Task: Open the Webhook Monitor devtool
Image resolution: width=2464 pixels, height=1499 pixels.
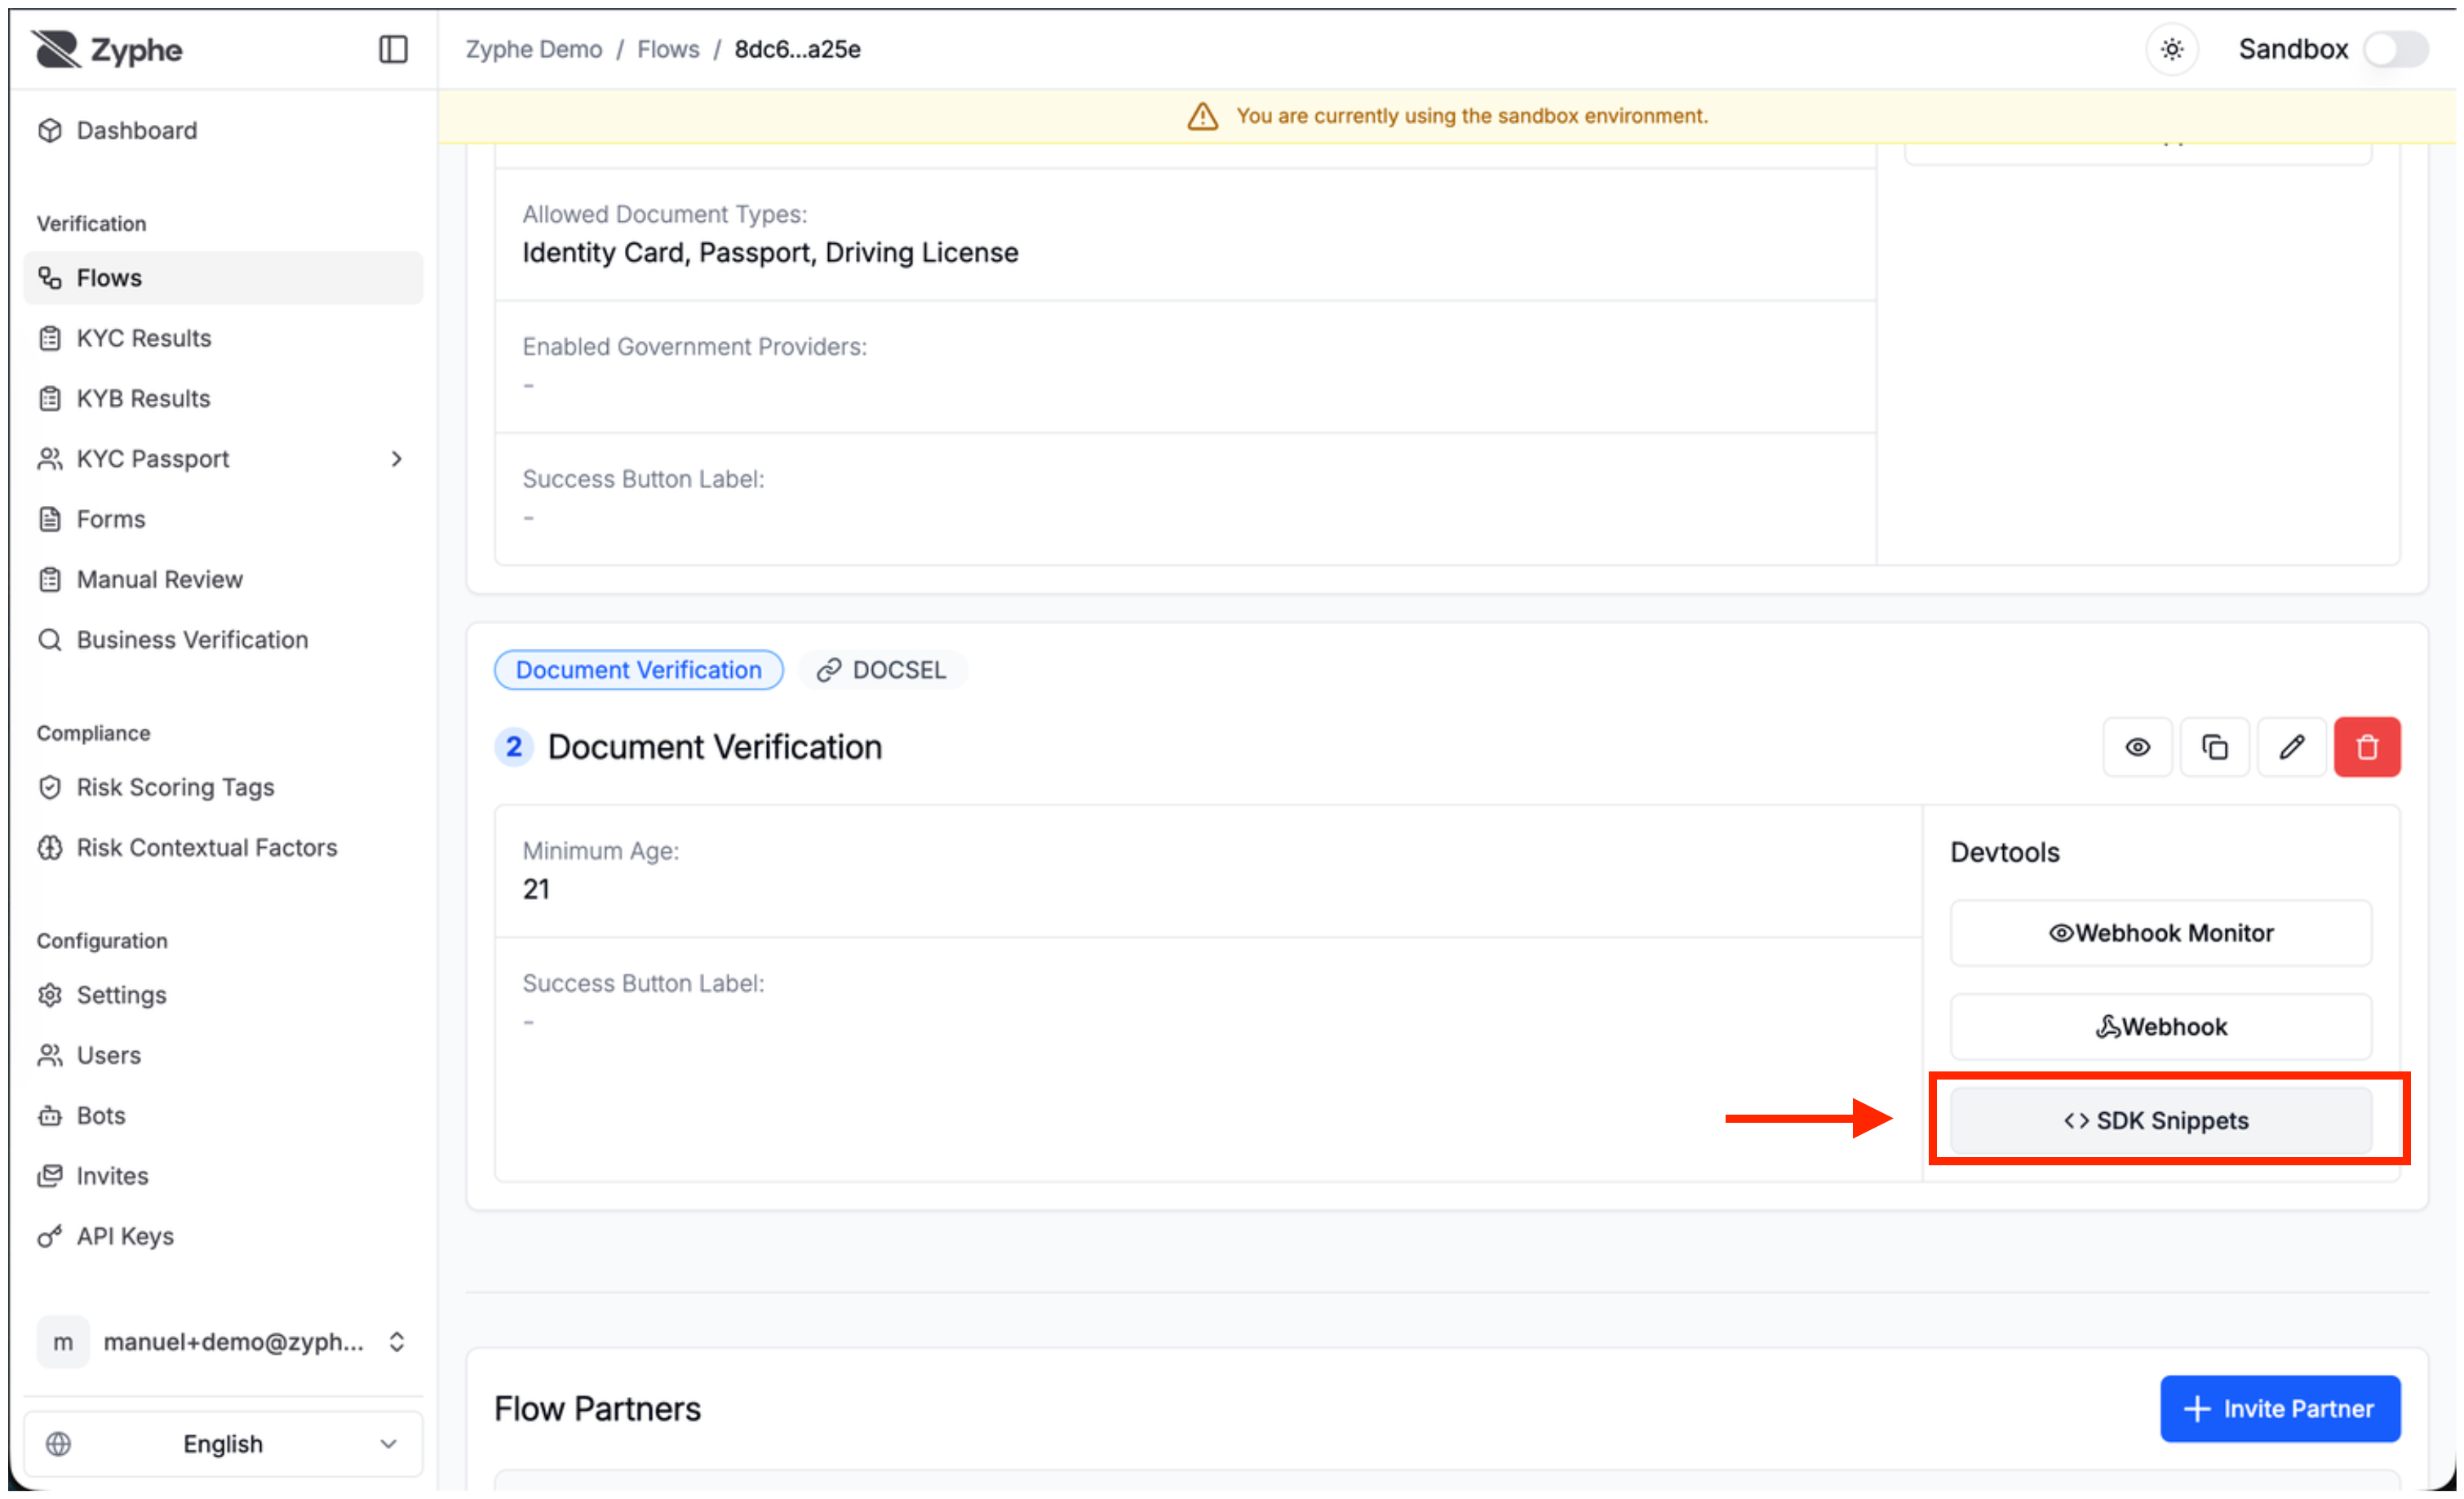Action: [x=2160, y=933]
